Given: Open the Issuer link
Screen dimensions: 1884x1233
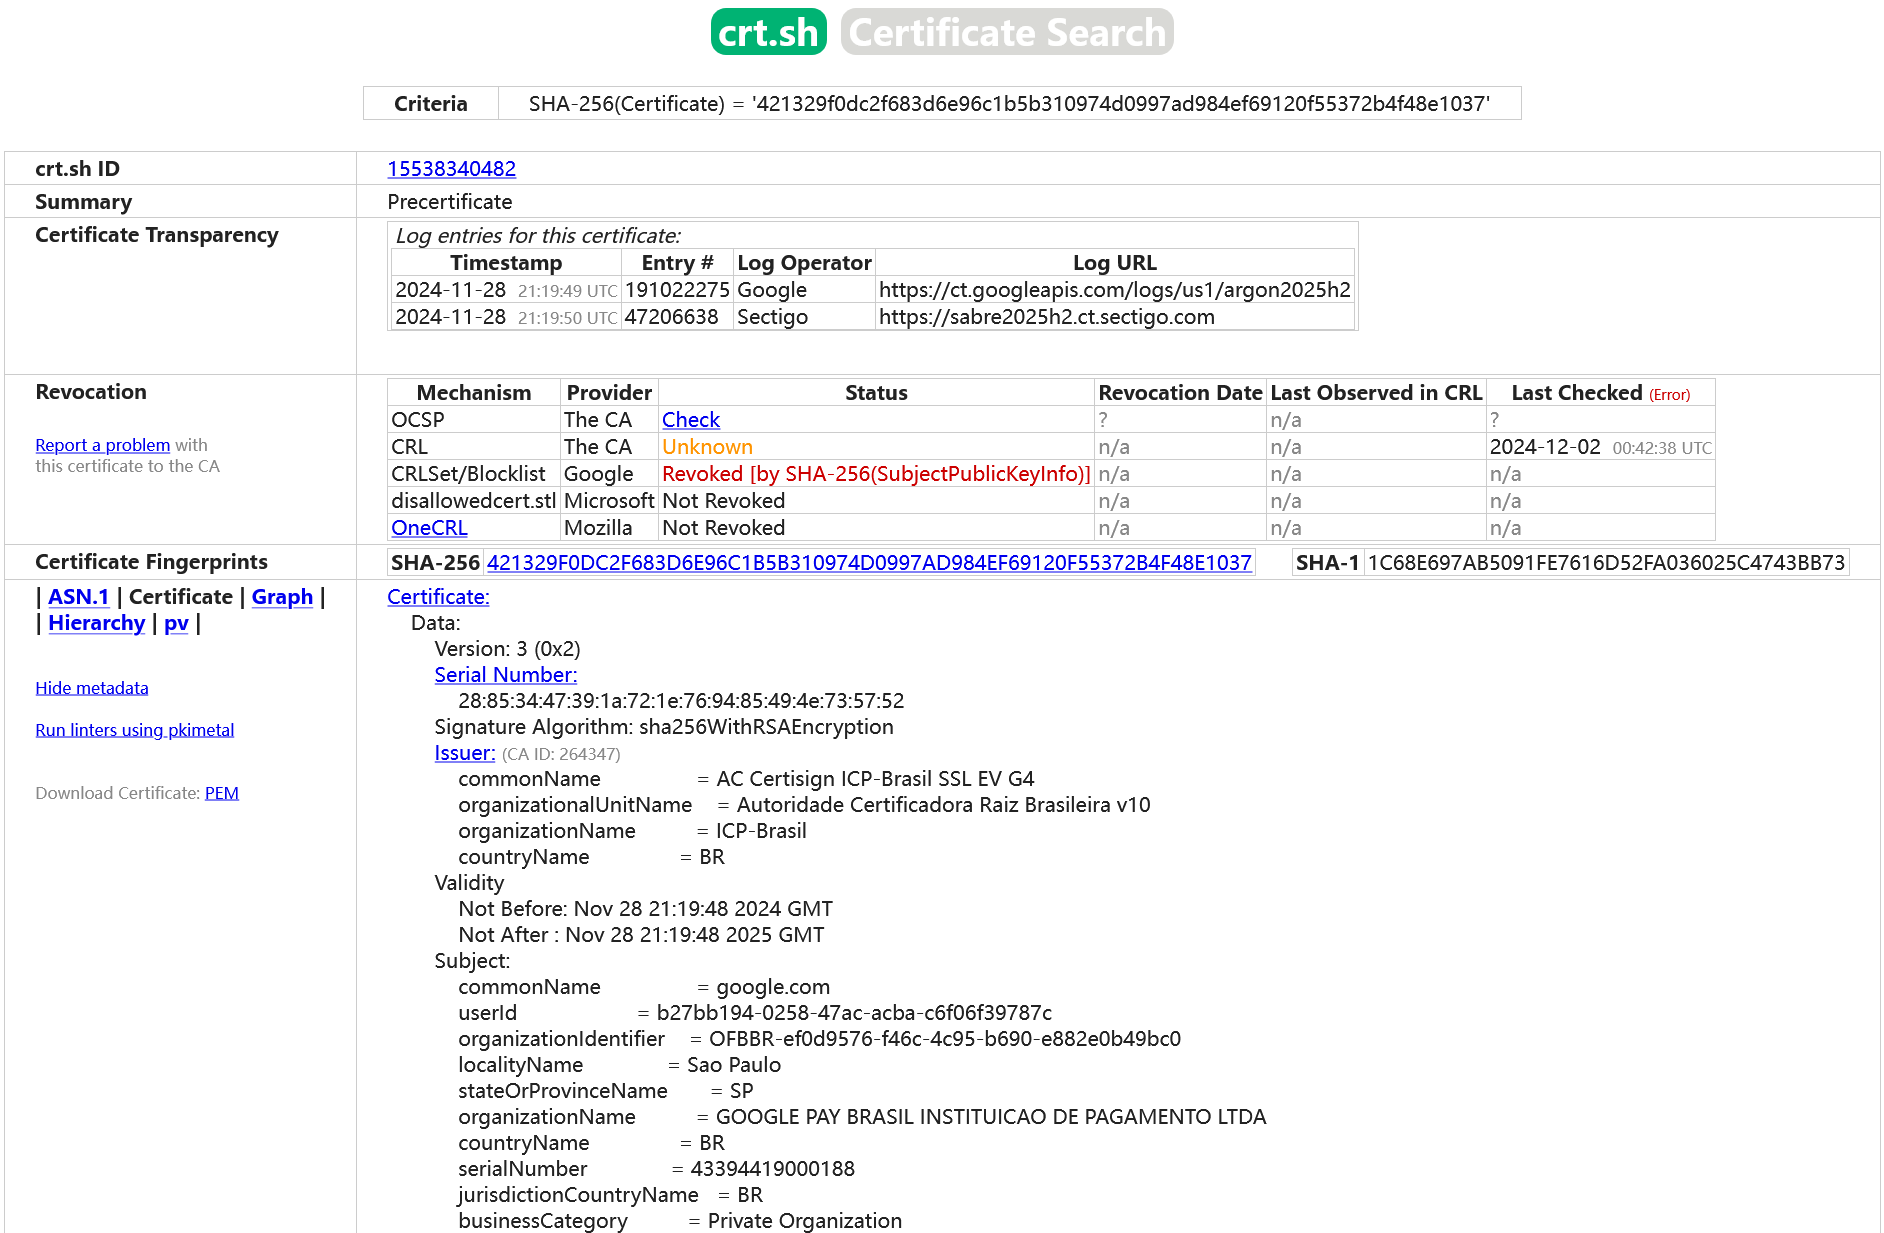Looking at the screenshot, I should (464, 753).
